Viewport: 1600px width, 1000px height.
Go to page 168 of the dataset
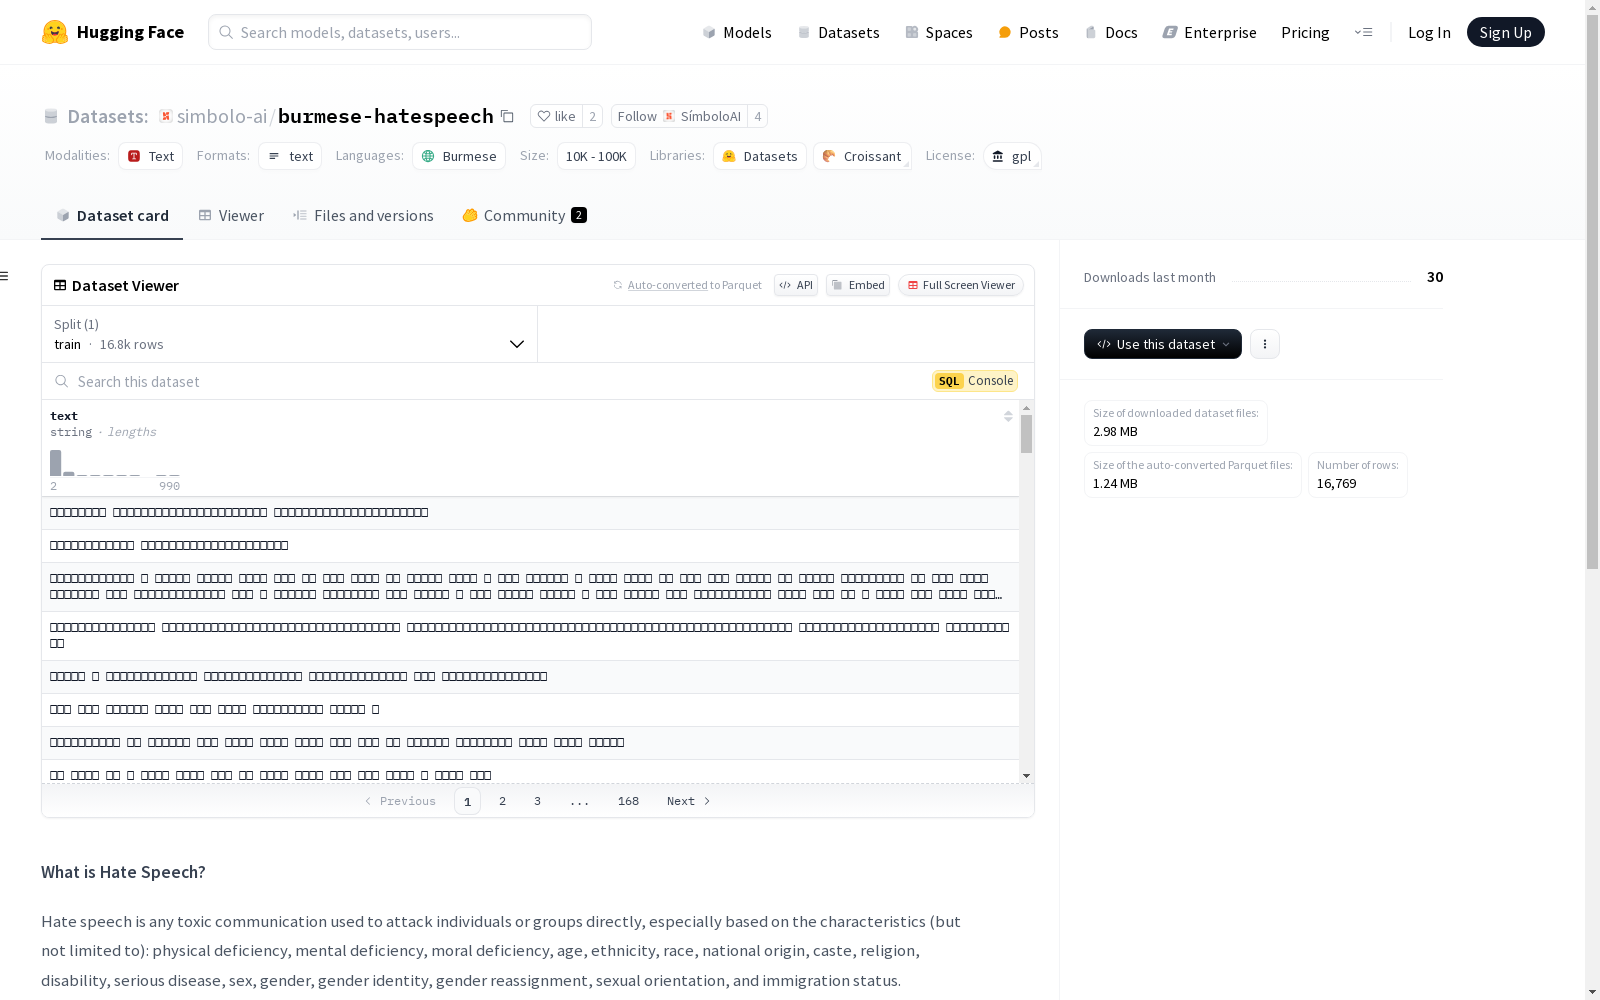click(x=628, y=801)
